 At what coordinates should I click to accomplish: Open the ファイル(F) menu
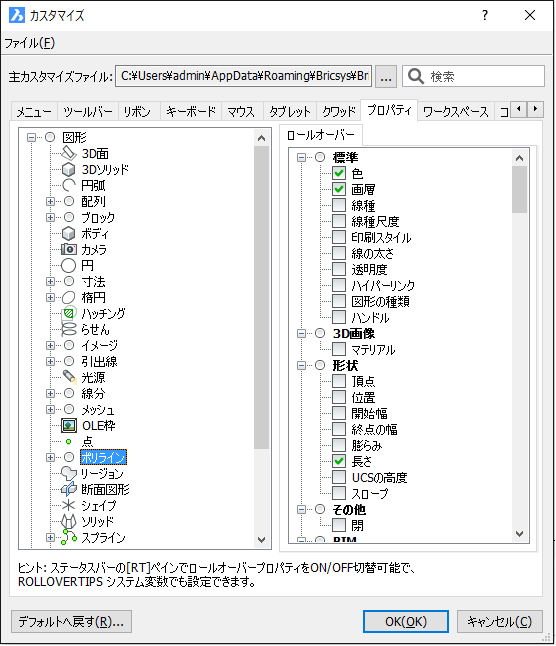[x=29, y=43]
